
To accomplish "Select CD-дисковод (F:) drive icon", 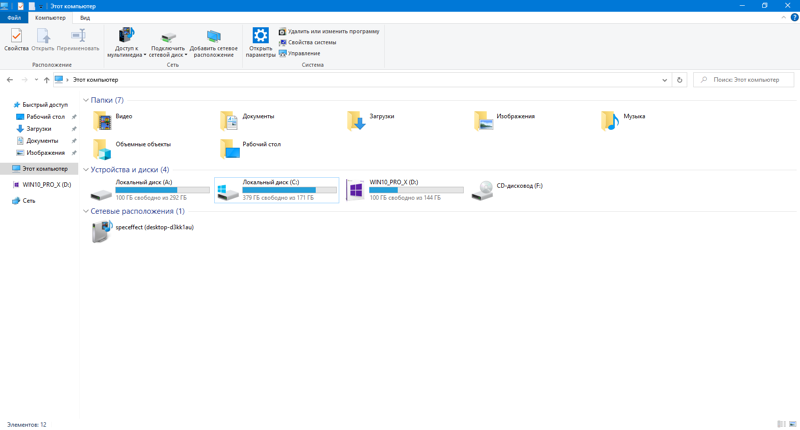I will click(482, 190).
